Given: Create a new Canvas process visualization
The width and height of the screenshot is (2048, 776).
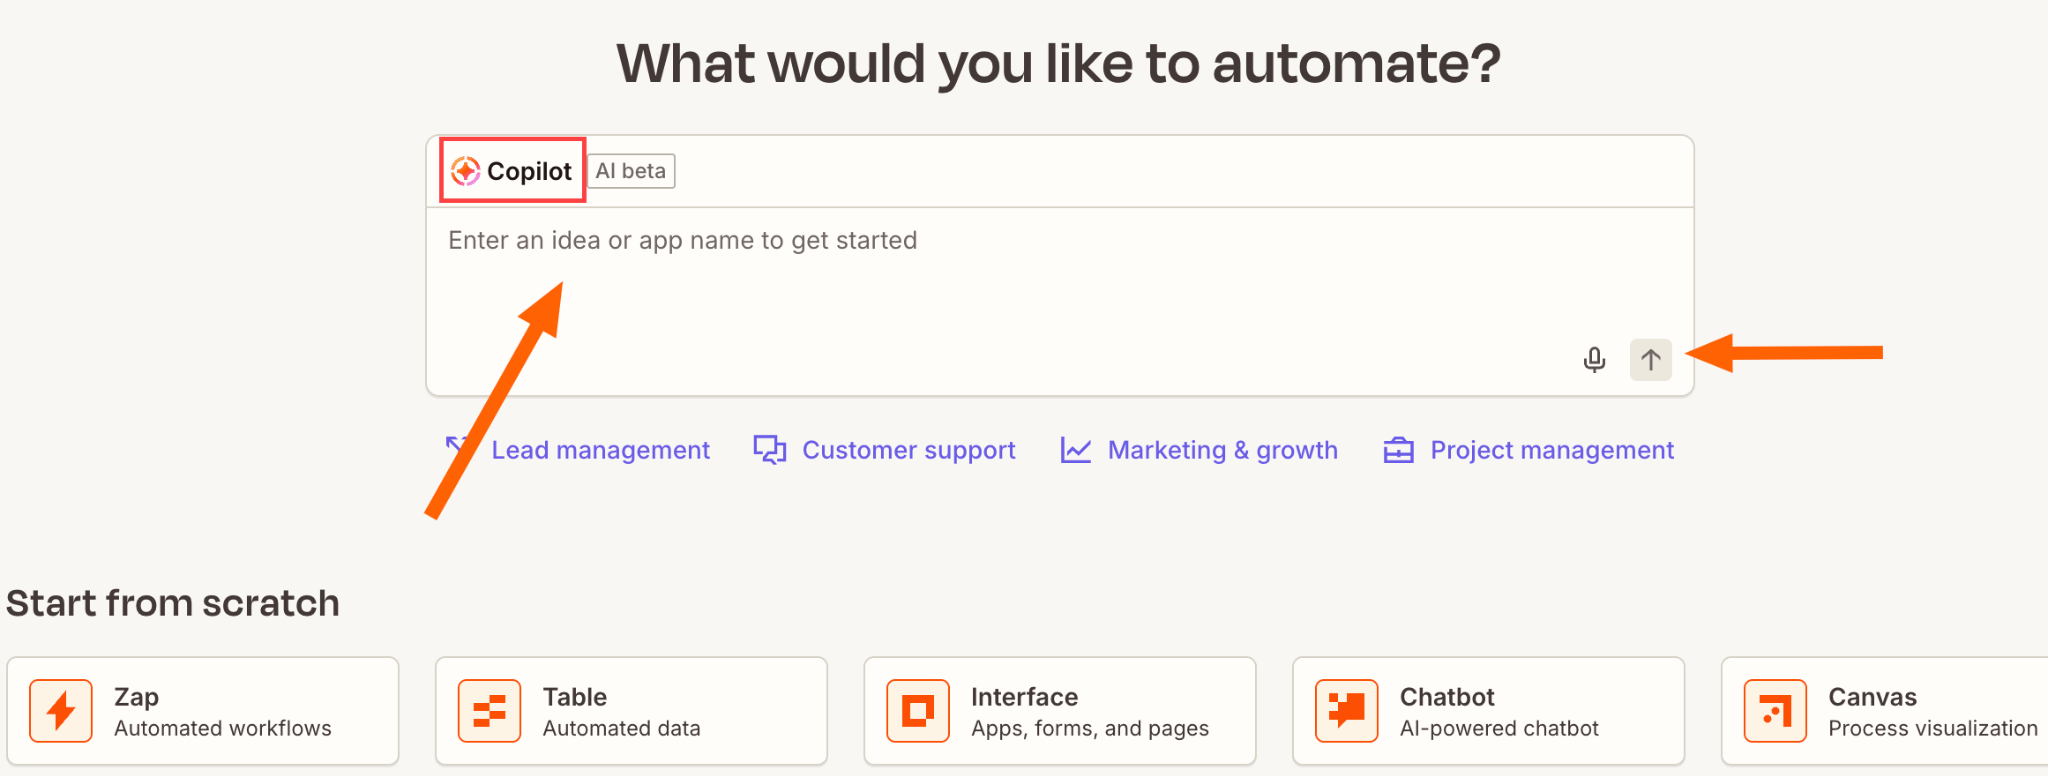Looking at the screenshot, I should [x=1885, y=711].
